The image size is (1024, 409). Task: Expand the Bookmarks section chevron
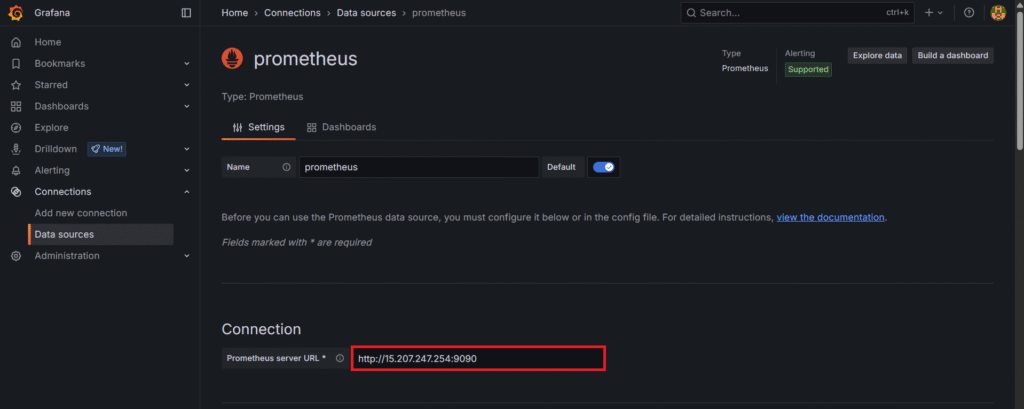pyautogui.click(x=187, y=64)
